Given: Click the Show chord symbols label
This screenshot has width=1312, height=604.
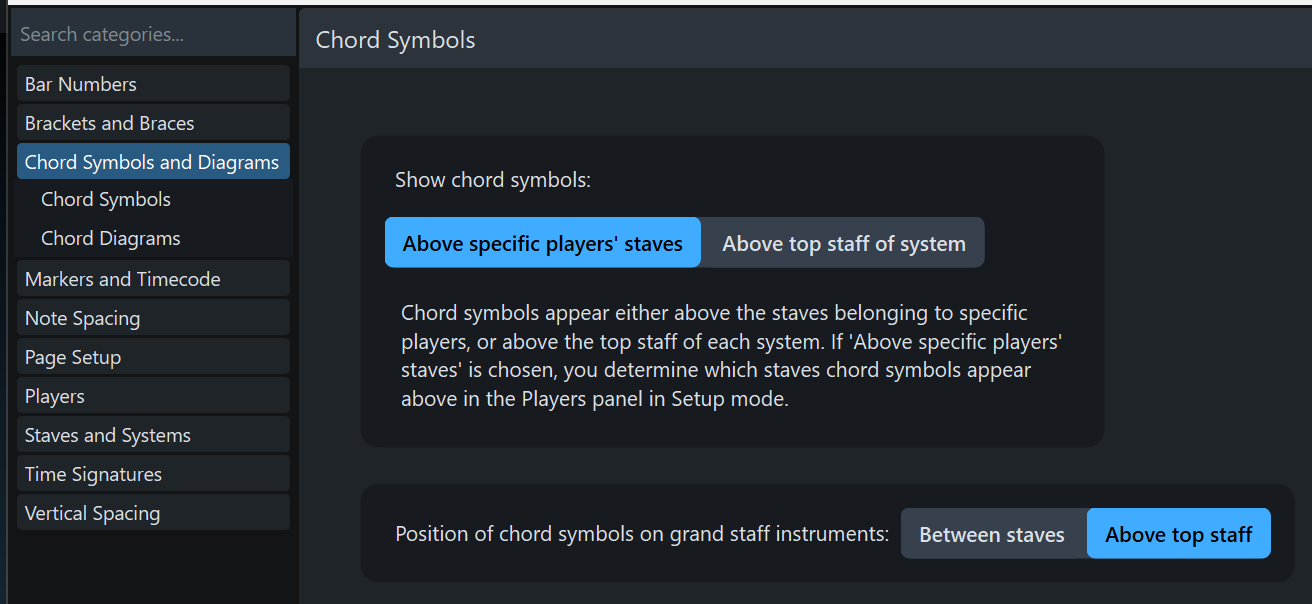Looking at the screenshot, I should [x=493, y=180].
